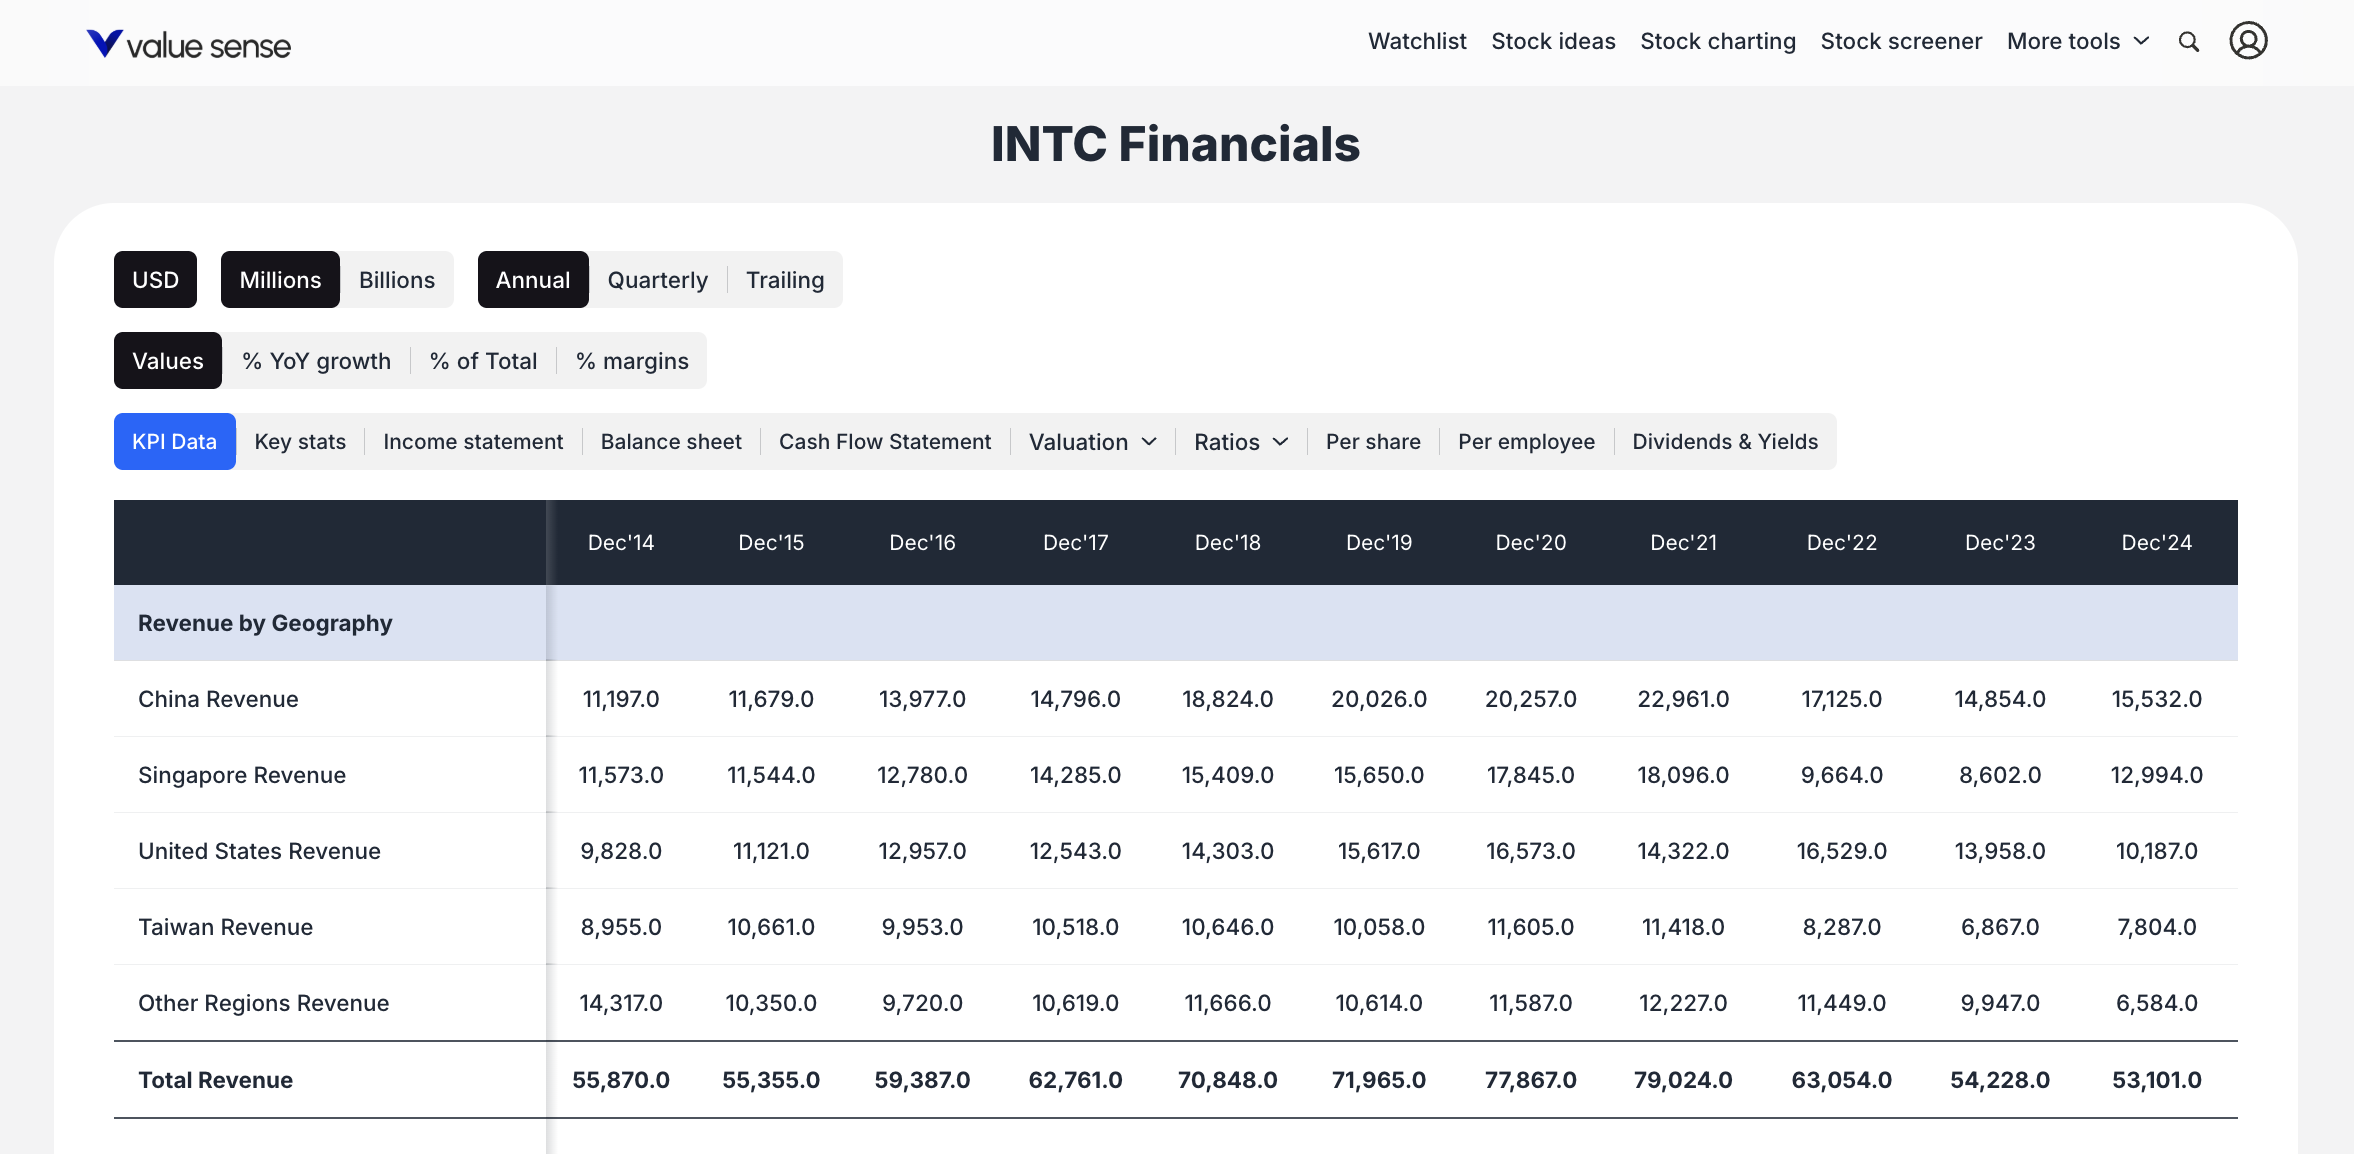Open the search icon in the header
This screenshot has width=2354, height=1154.
(x=2189, y=42)
